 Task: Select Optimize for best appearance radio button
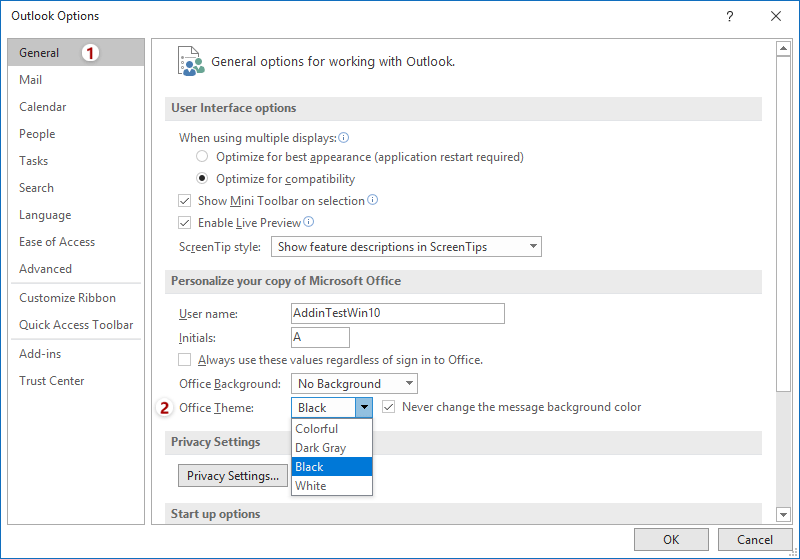[x=202, y=156]
